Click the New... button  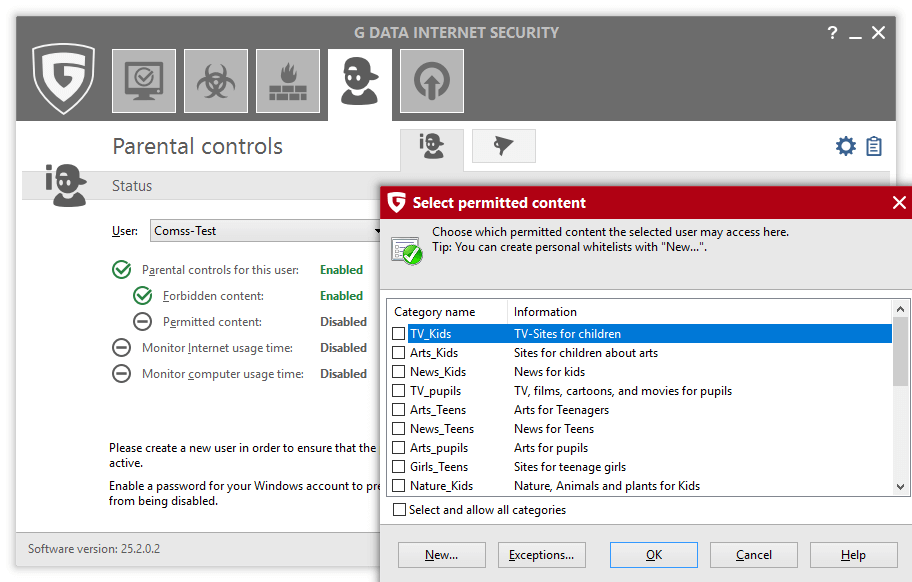441,555
